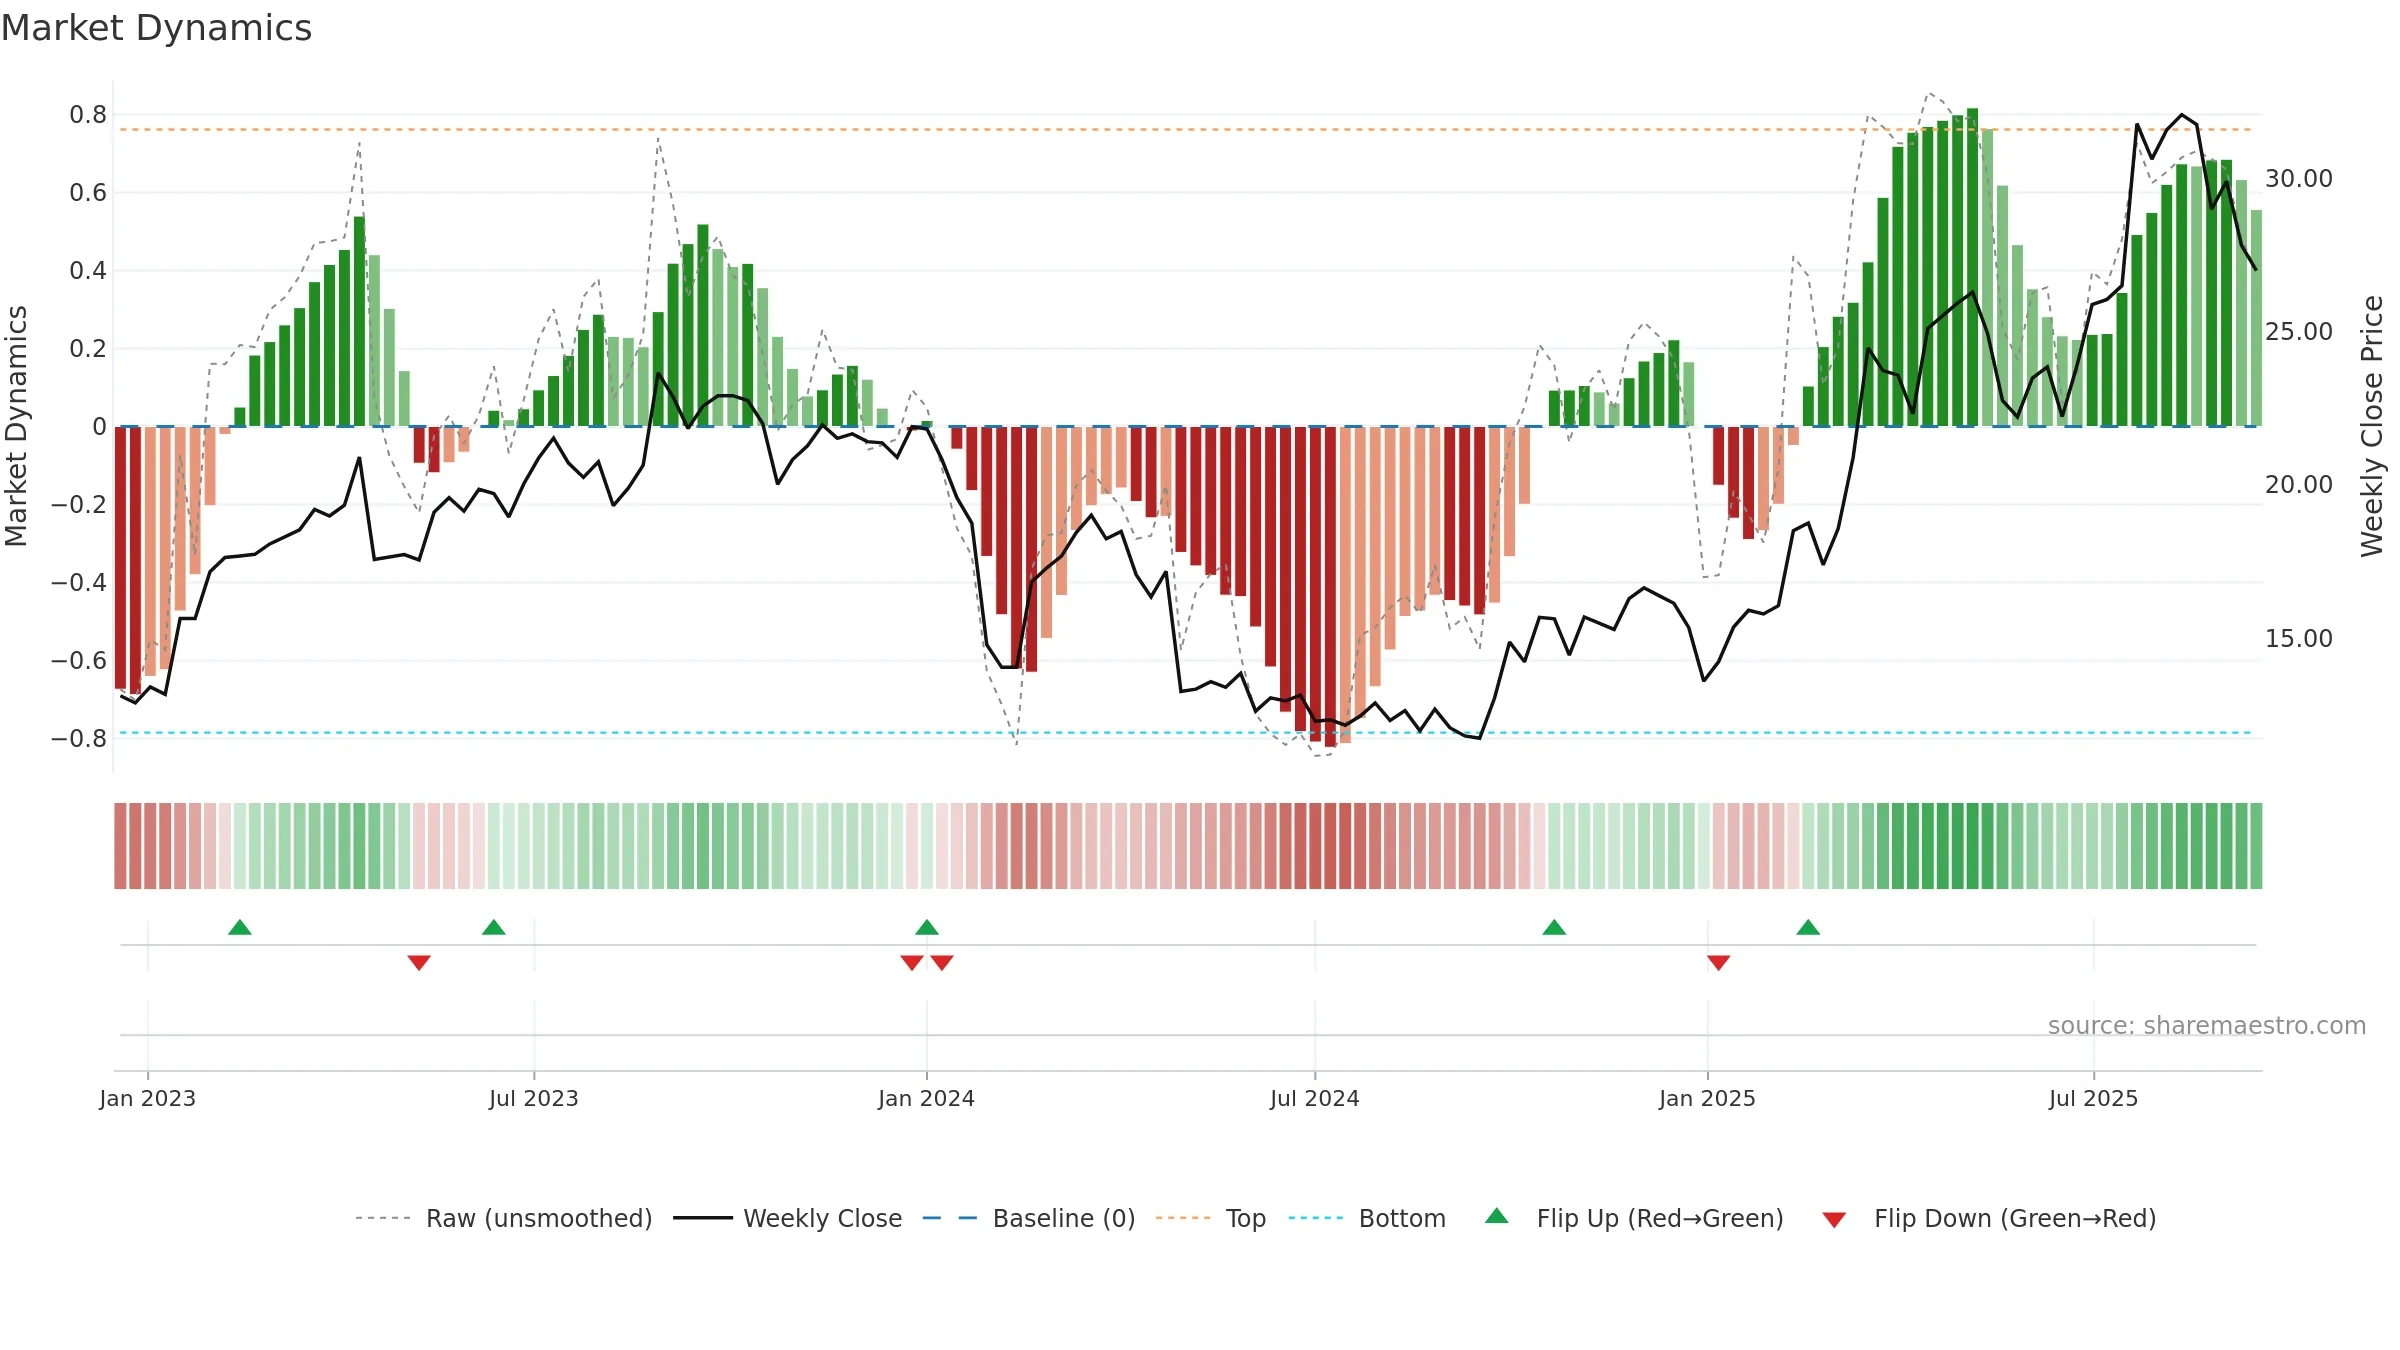Select flip-down marker between Jan 2023 and Jul 2023
Image resolution: width=2400 pixels, height=1350 pixels.
tap(419, 963)
